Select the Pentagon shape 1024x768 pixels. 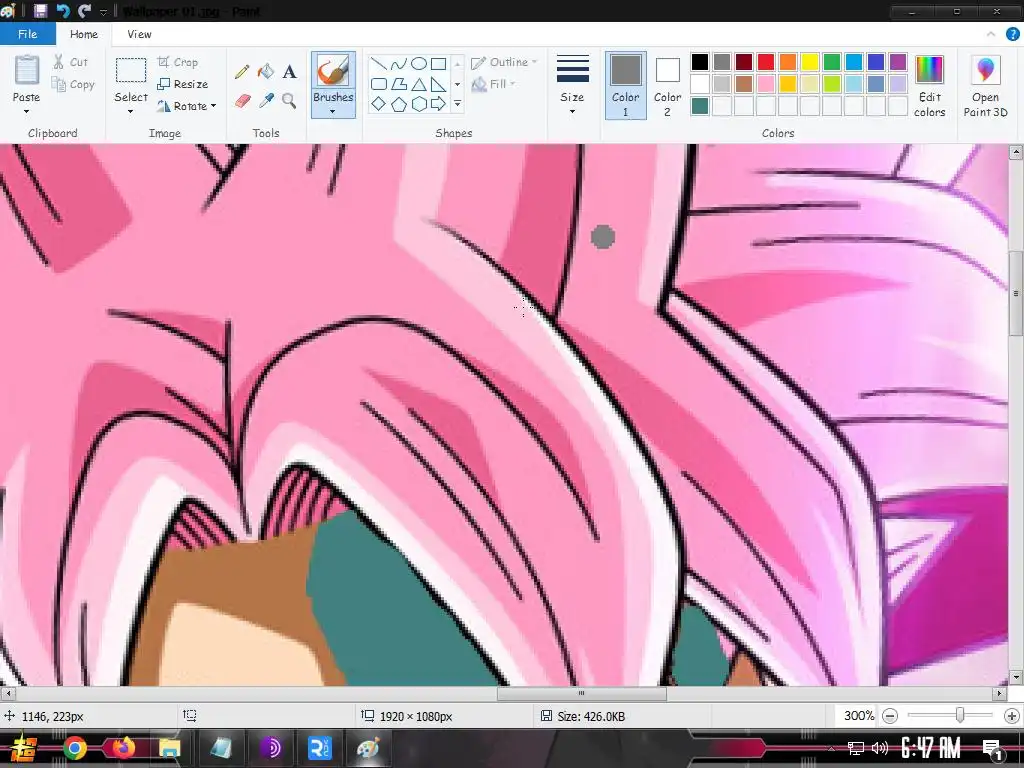click(398, 104)
